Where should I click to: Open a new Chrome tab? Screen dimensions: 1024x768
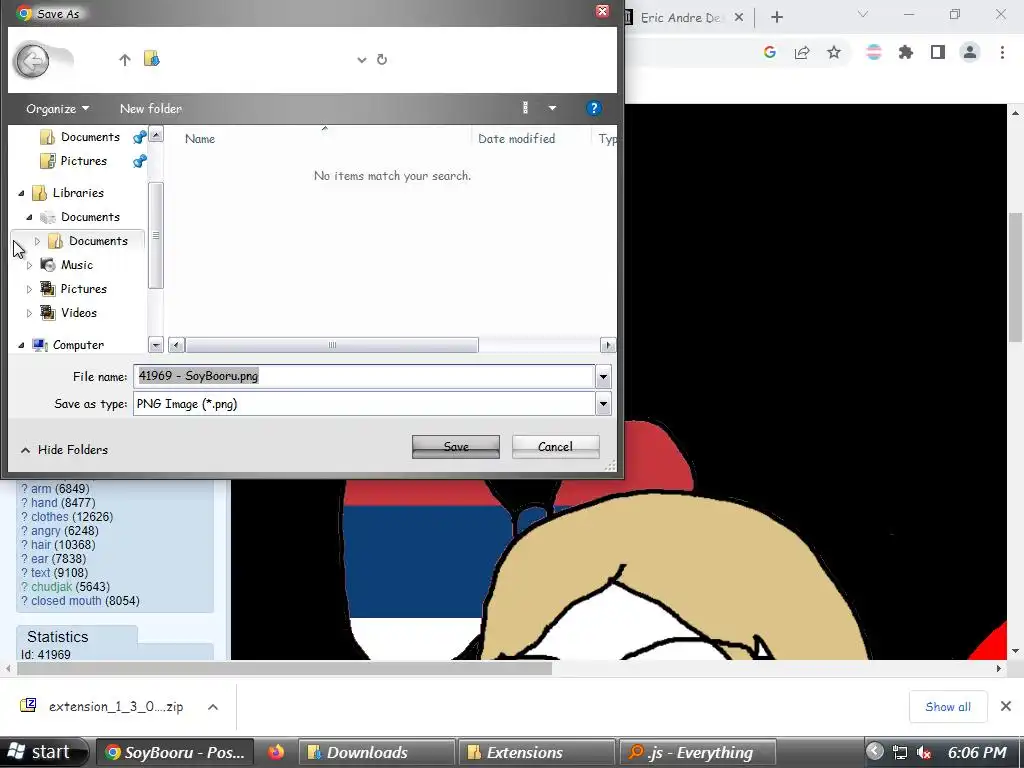tap(776, 18)
